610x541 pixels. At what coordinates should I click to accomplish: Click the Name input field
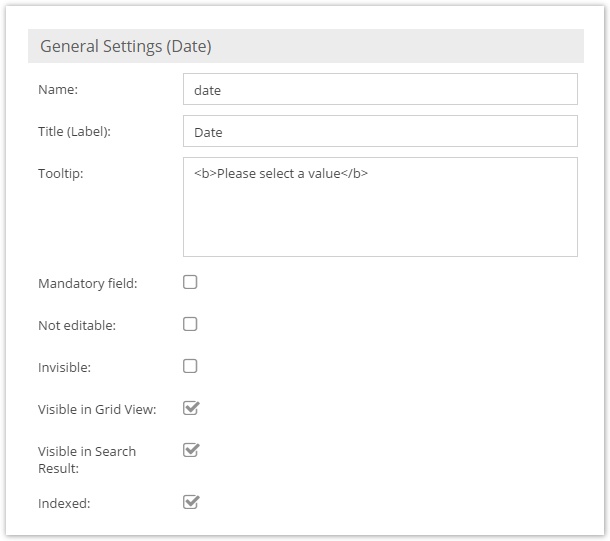380,89
